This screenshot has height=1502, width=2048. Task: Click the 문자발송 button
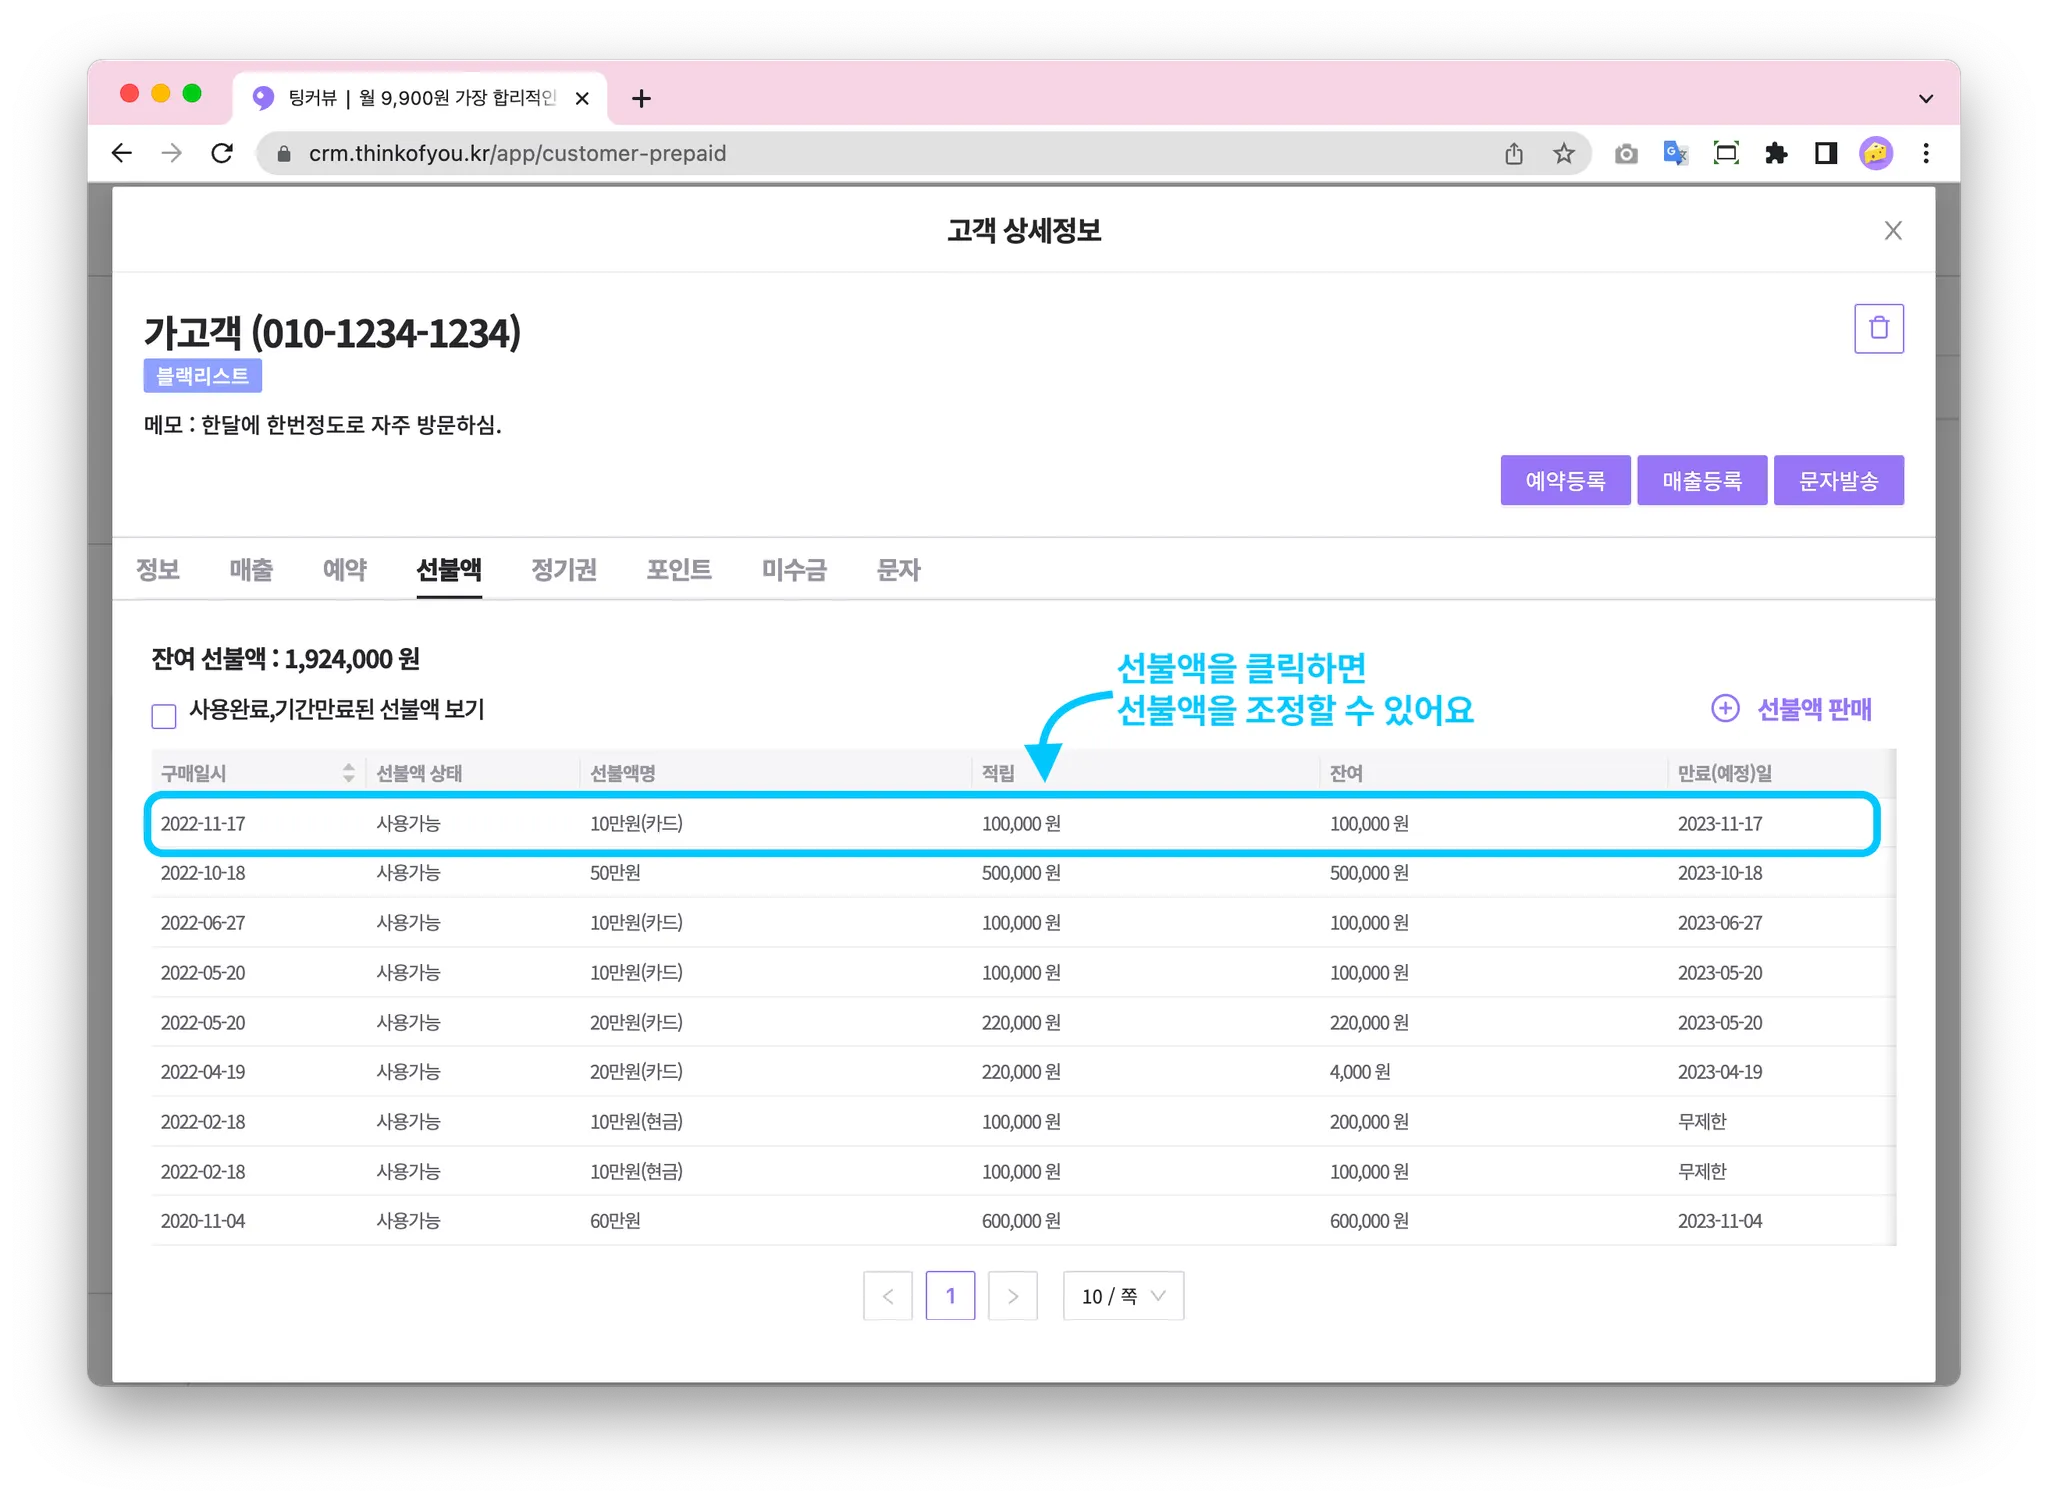[x=1838, y=481]
